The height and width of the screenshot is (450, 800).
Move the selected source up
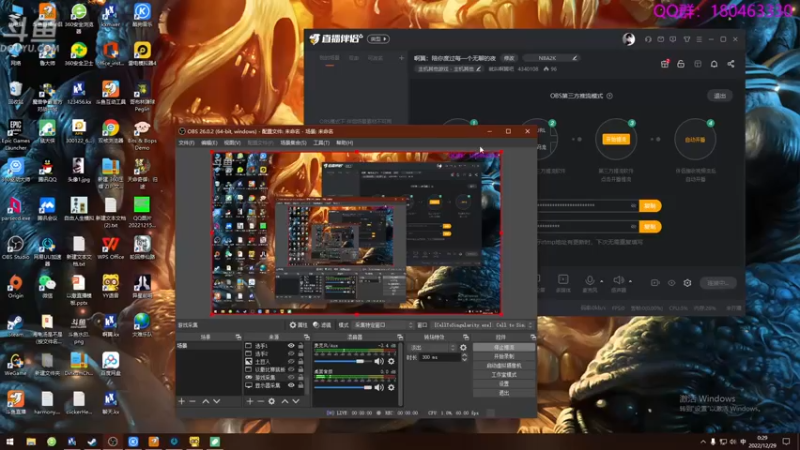pos(285,402)
